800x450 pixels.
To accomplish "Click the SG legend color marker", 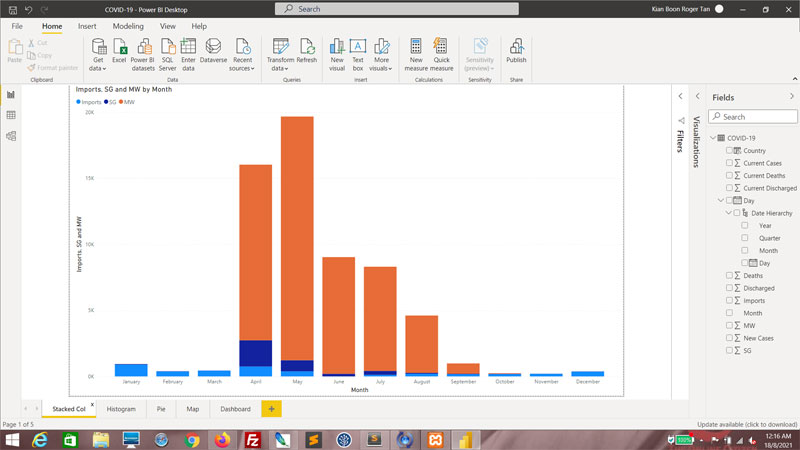I will (x=106, y=102).
